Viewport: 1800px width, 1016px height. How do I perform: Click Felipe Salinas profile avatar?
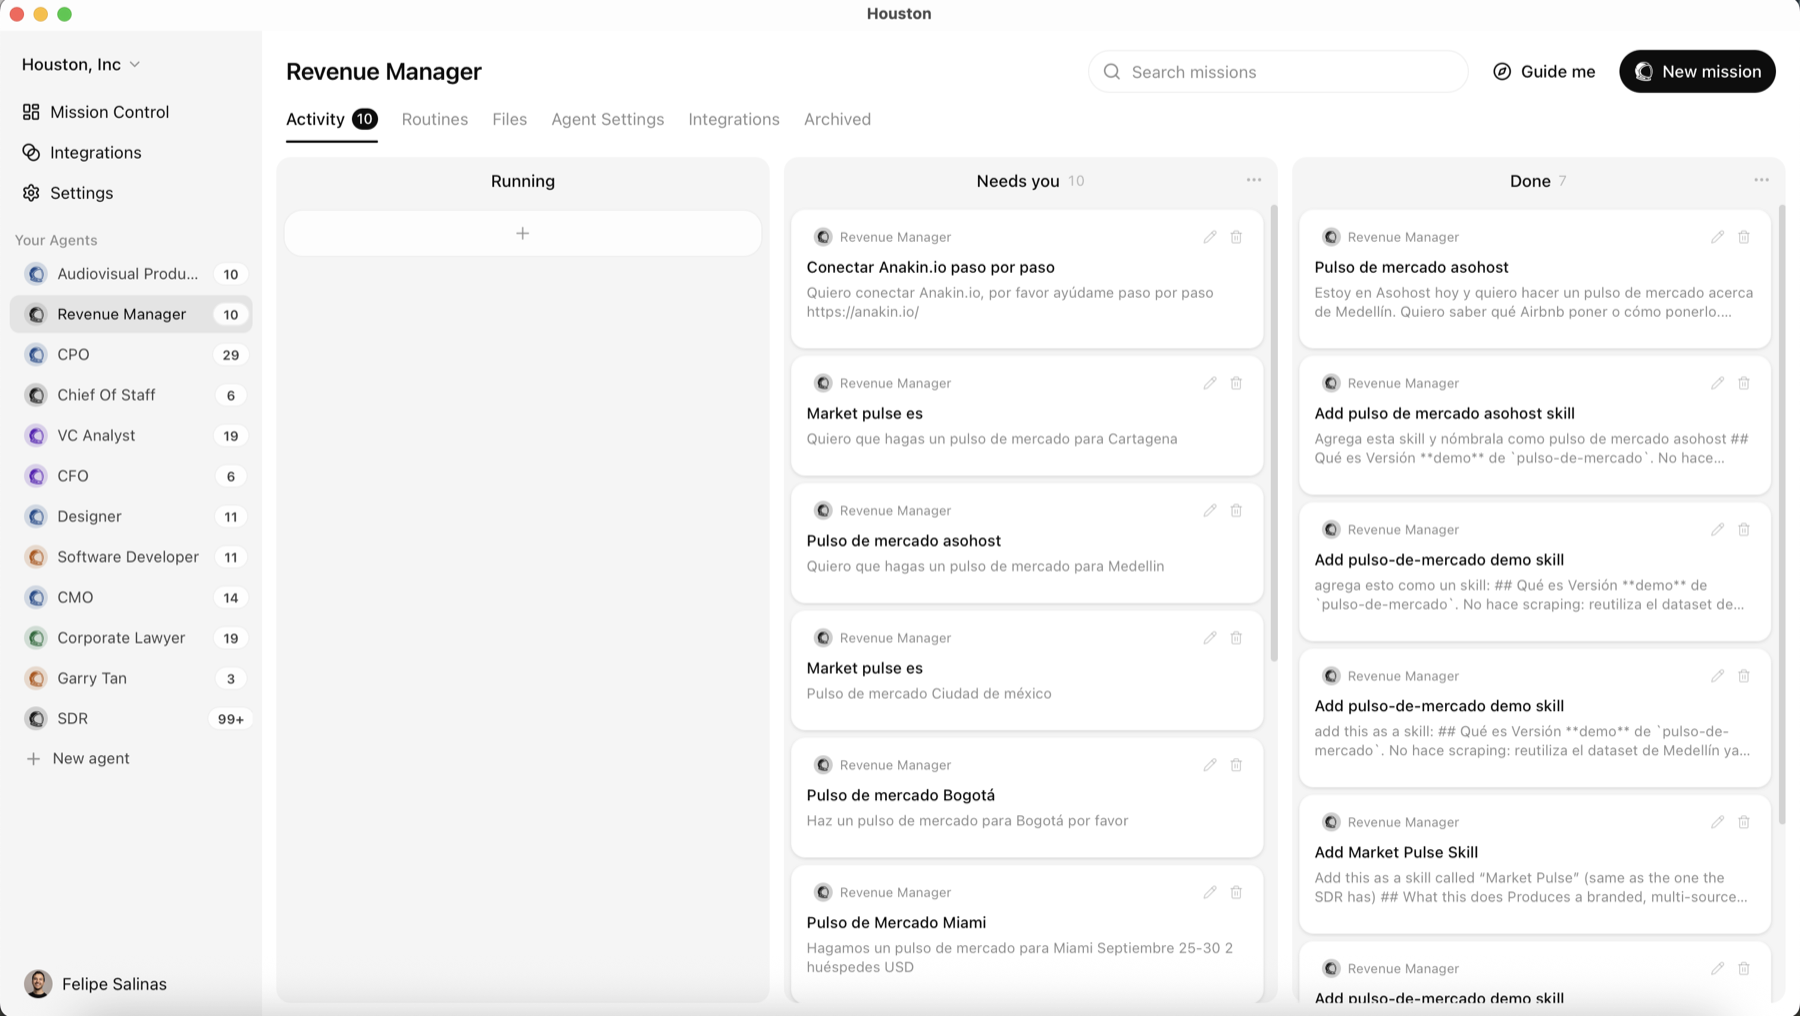tap(38, 984)
